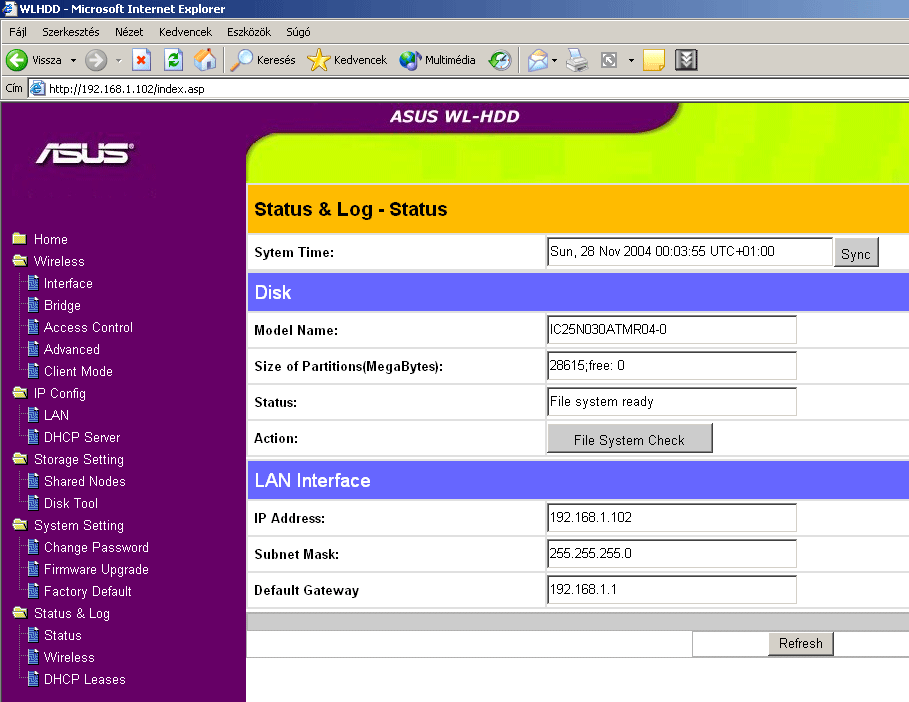The width and height of the screenshot is (909, 702).
Task: Click the ASUS logo
Action: [85, 154]
